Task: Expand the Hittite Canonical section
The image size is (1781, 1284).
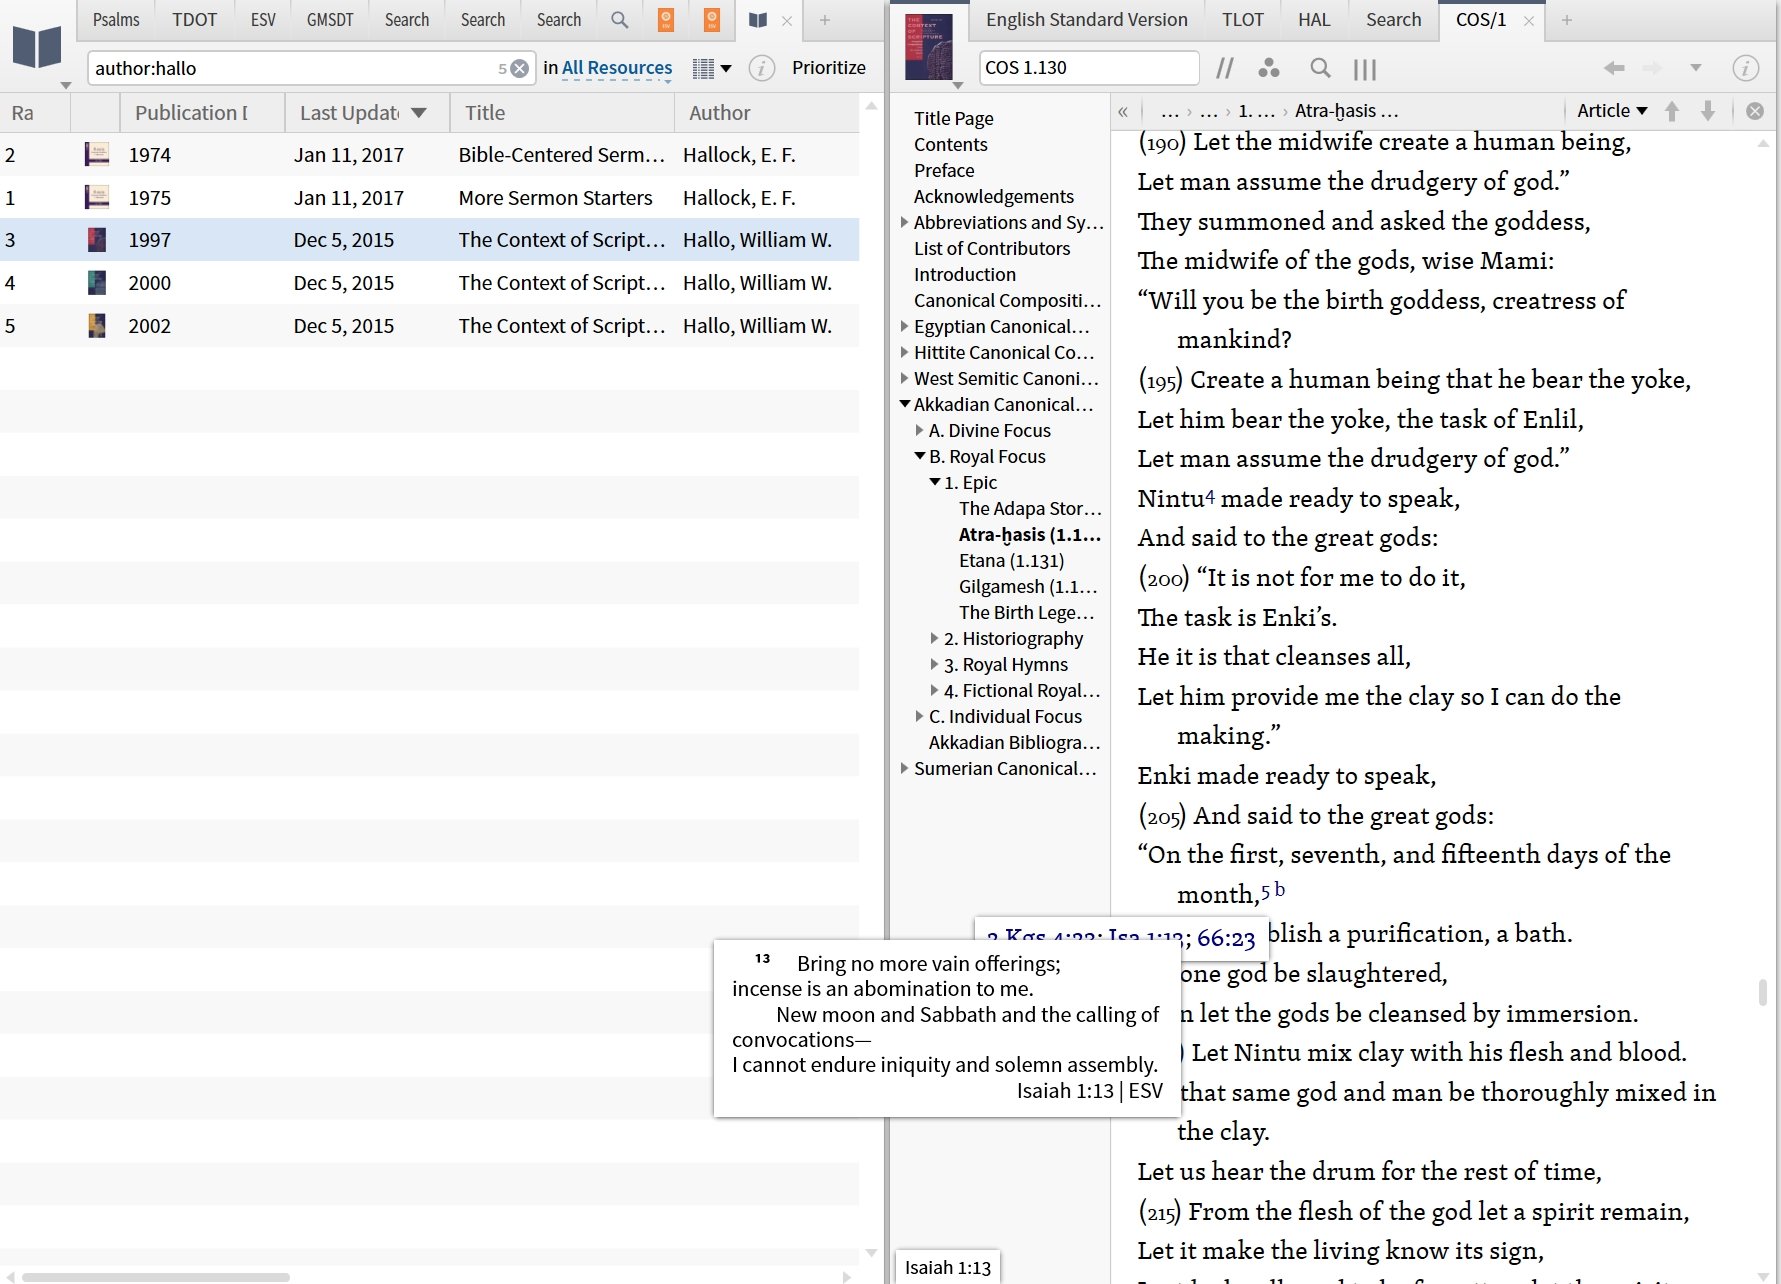Action: (x=904, y=352)
